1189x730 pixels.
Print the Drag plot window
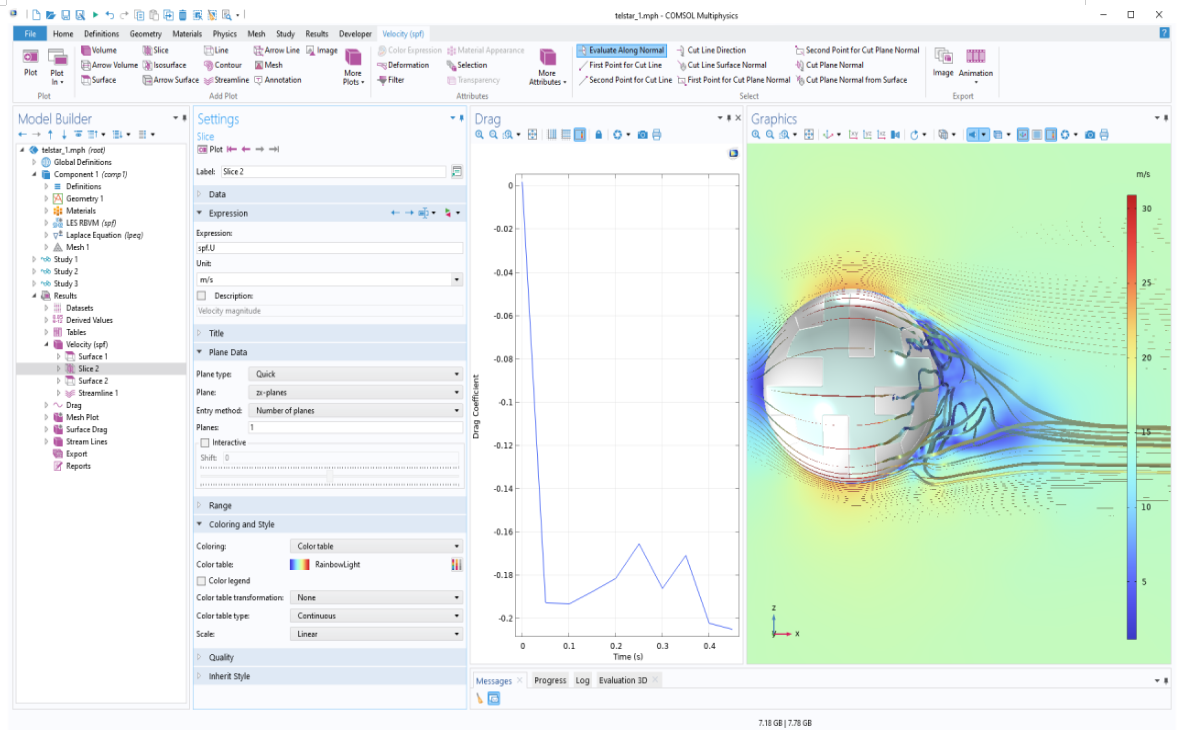pos(657,135)
